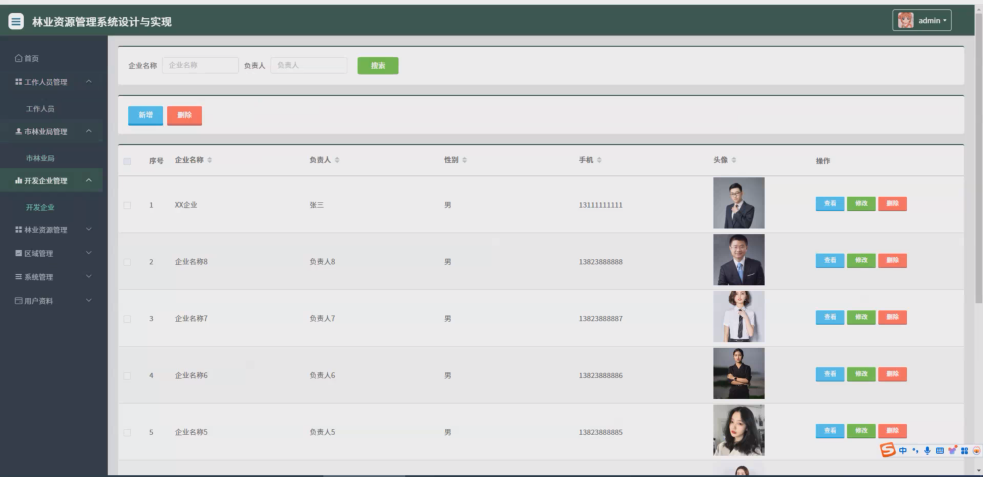Sort by 负责人 column arrow icon
This screenshot has width=983, height=477.
tap(337, 160)
